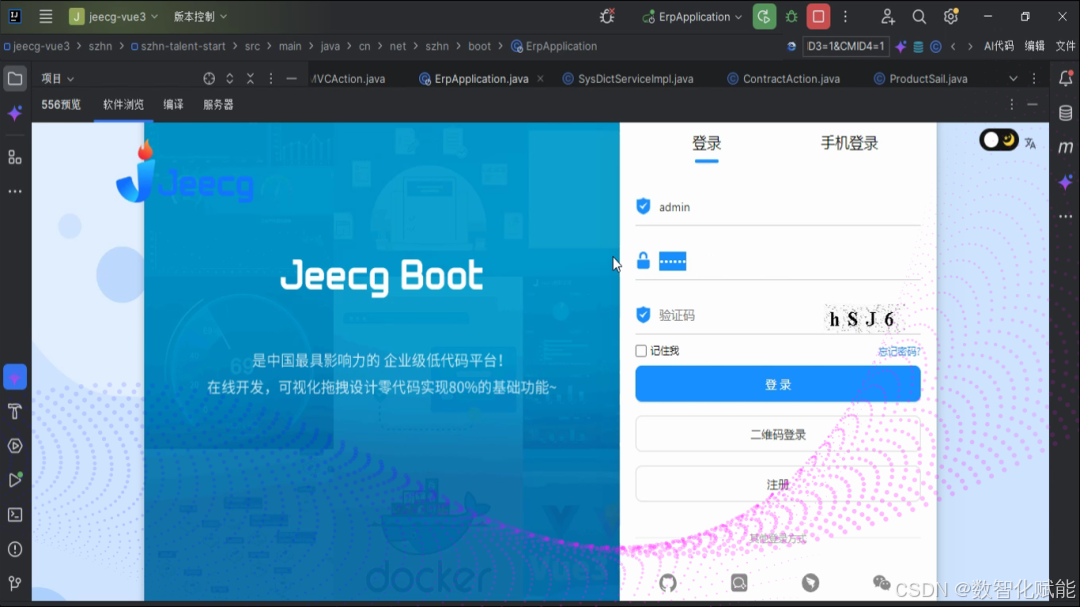Show hidden editor tabs dropdown
Viewport: 1080px width, 607px height.
tap(1013, 79)
